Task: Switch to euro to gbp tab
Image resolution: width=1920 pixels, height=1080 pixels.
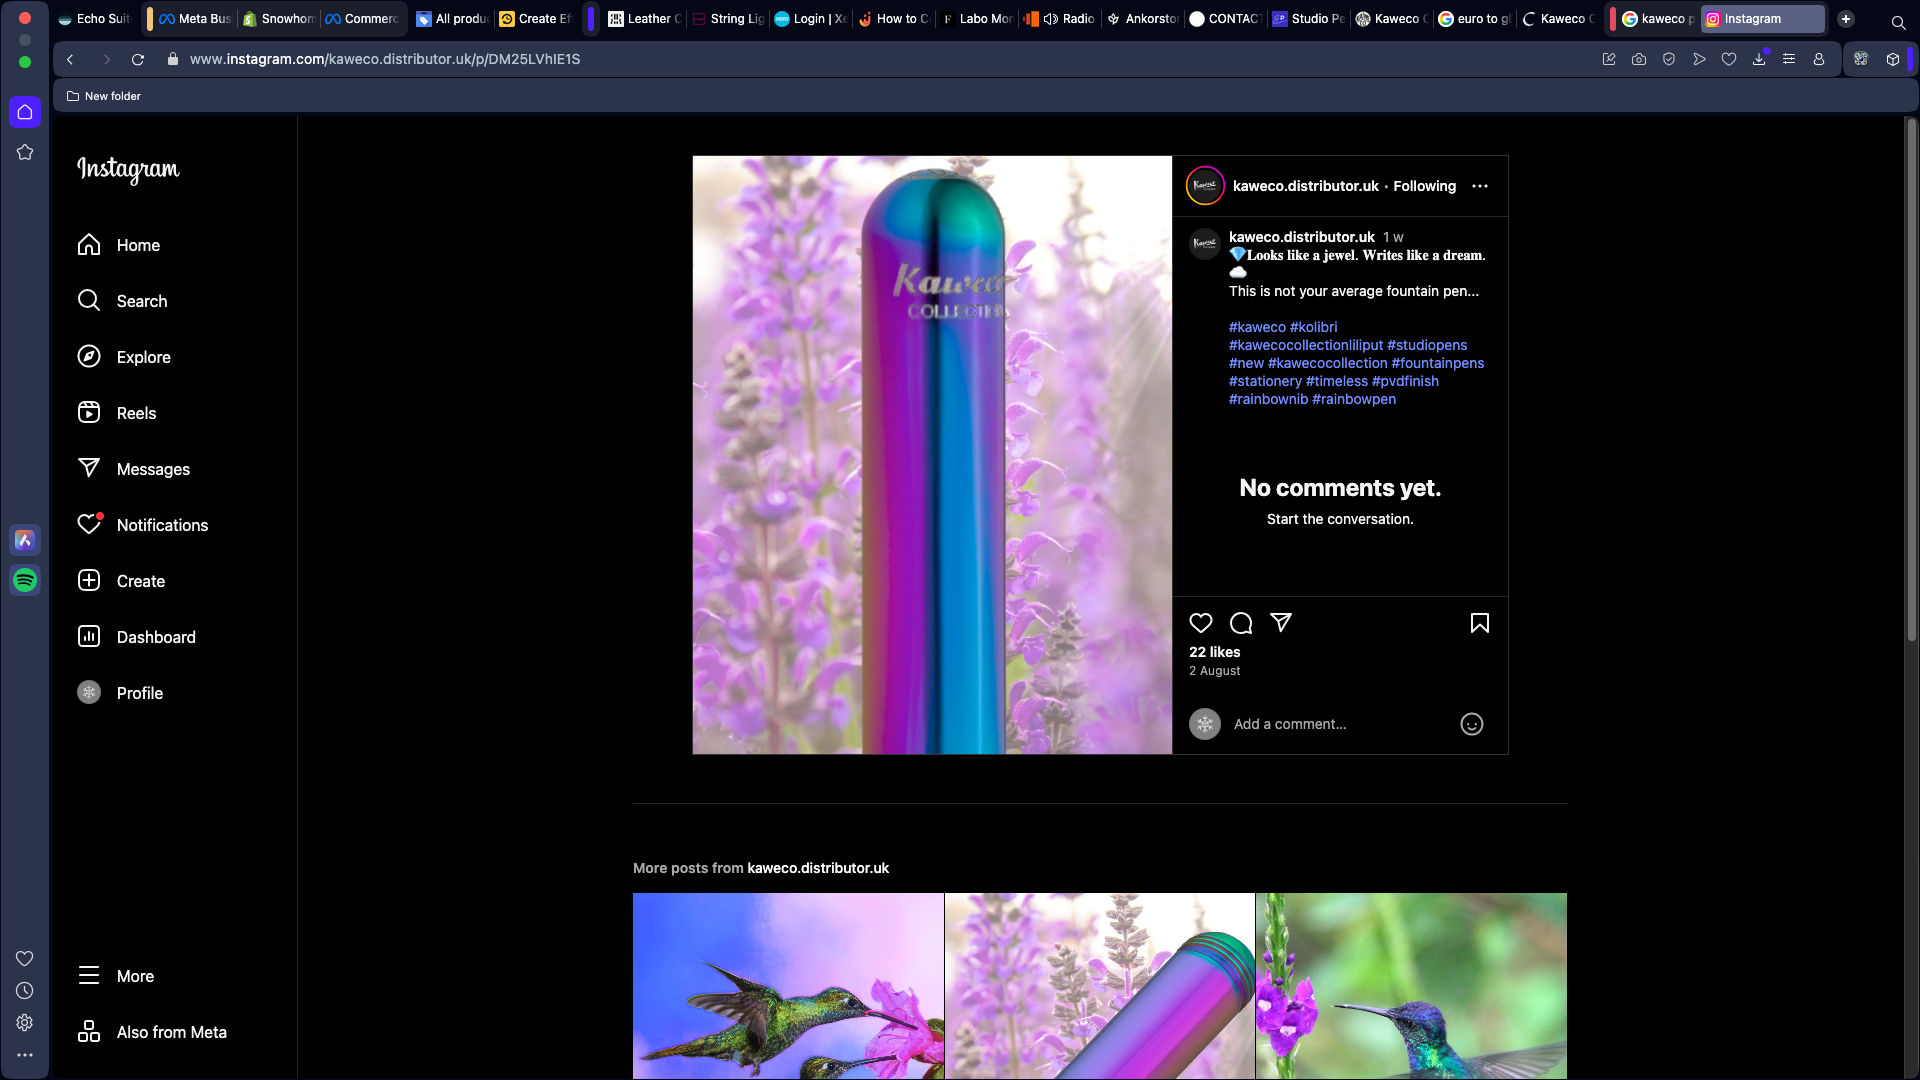Action: [1475, 19]
